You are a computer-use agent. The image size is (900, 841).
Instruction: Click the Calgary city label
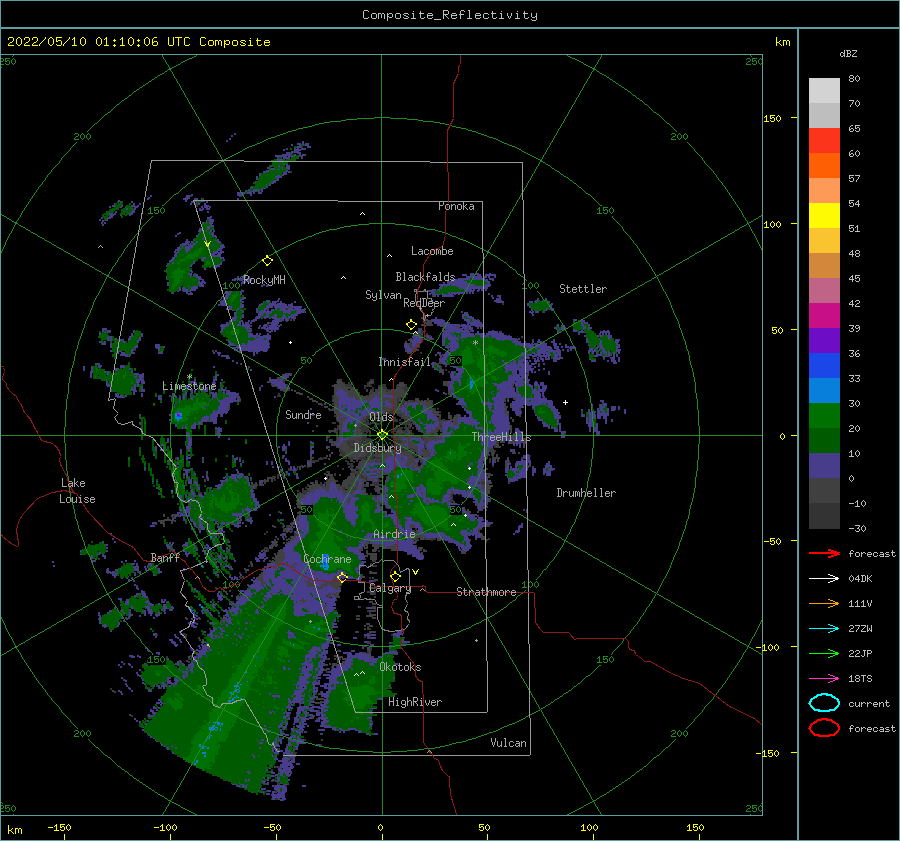(x=390, y=588)
